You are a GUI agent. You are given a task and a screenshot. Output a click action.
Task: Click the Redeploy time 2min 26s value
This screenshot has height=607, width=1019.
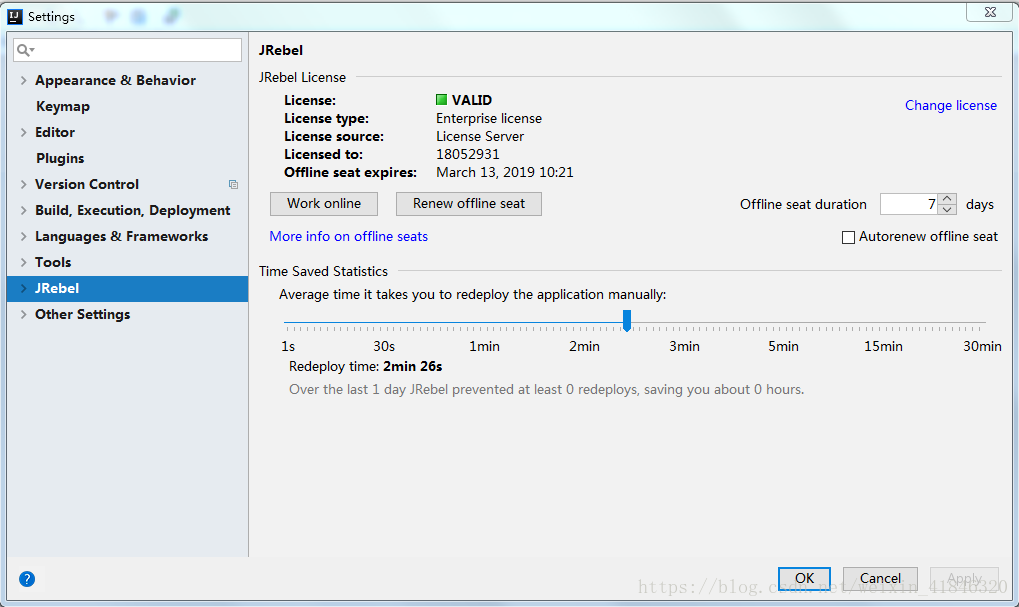[412, 367]
